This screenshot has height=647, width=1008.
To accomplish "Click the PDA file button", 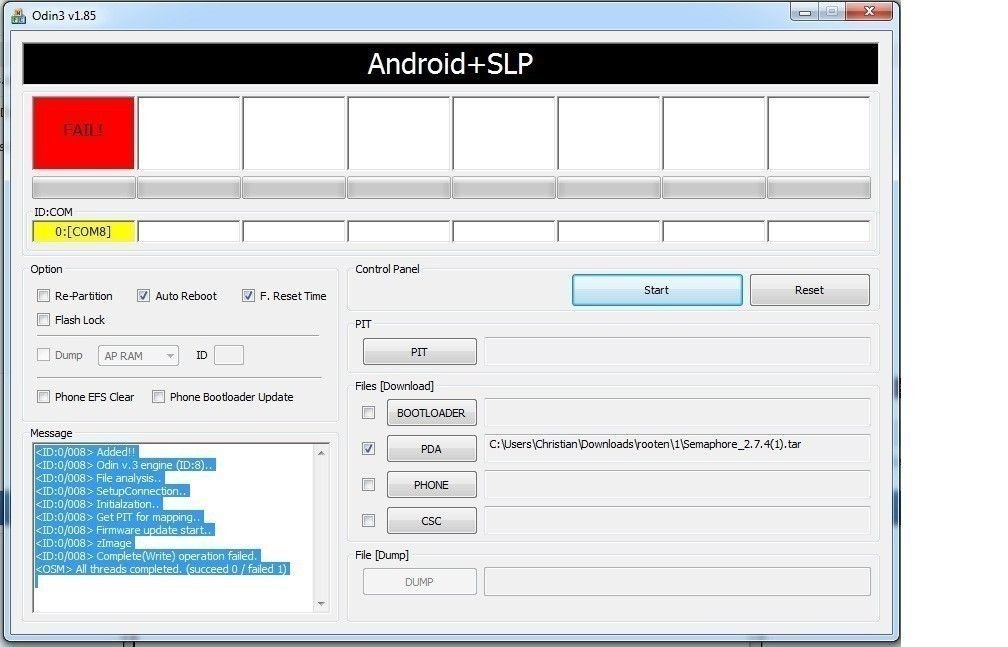I will pyautogui.click(x=431, y=449).
